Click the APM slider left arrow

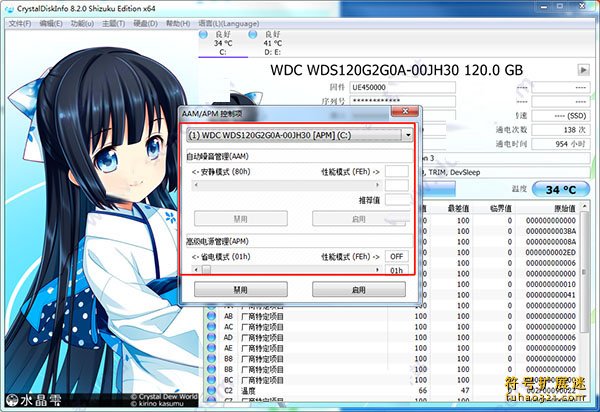196,270
